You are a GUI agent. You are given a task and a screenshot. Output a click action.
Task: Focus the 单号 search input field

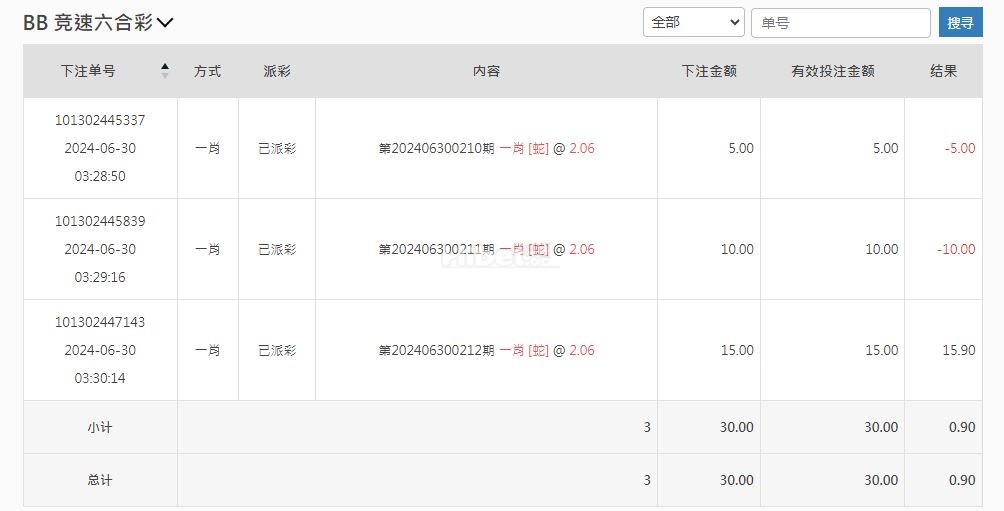coord(841,23)
